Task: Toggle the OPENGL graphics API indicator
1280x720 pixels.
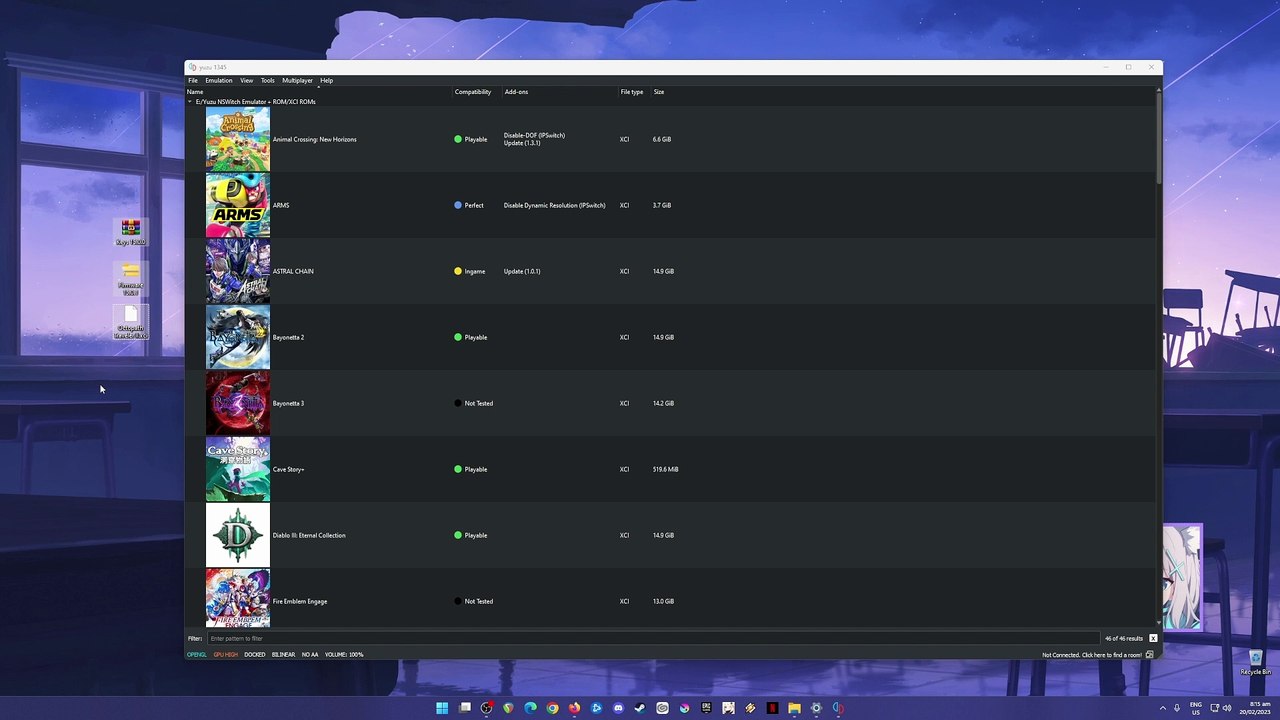Action: (x=197, y=655)
